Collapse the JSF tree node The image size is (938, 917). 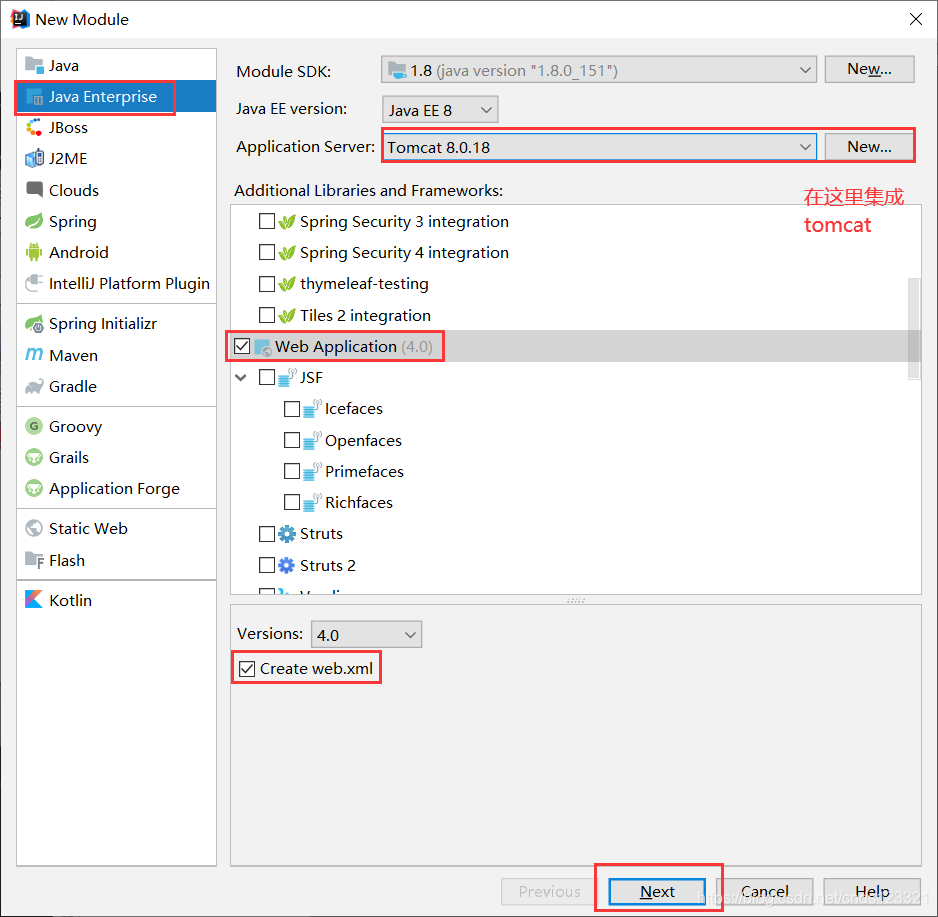pyautogui.click(x=241, y=377)
